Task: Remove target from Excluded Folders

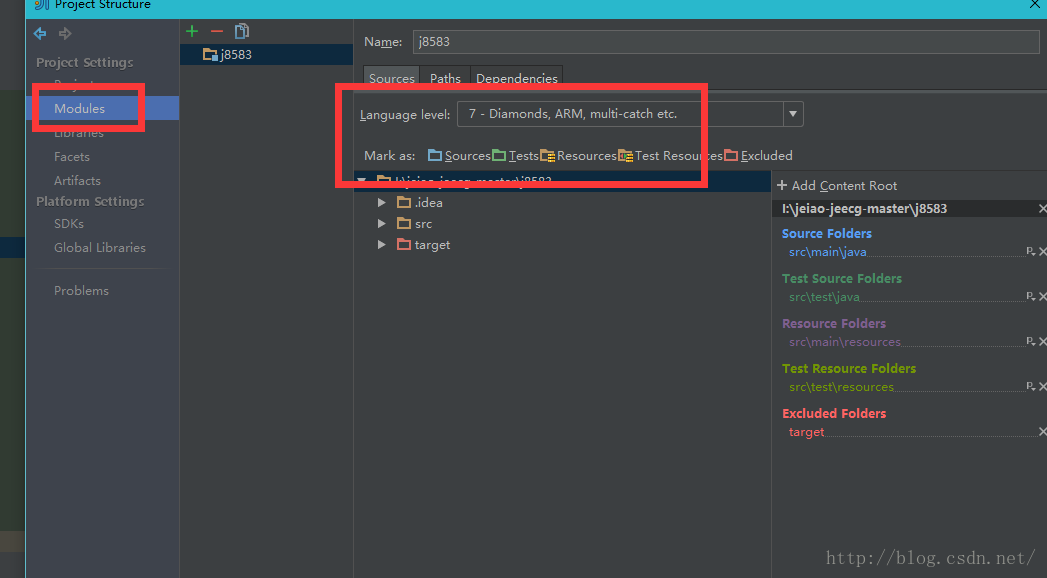Action: click(x=1042, y=432)
